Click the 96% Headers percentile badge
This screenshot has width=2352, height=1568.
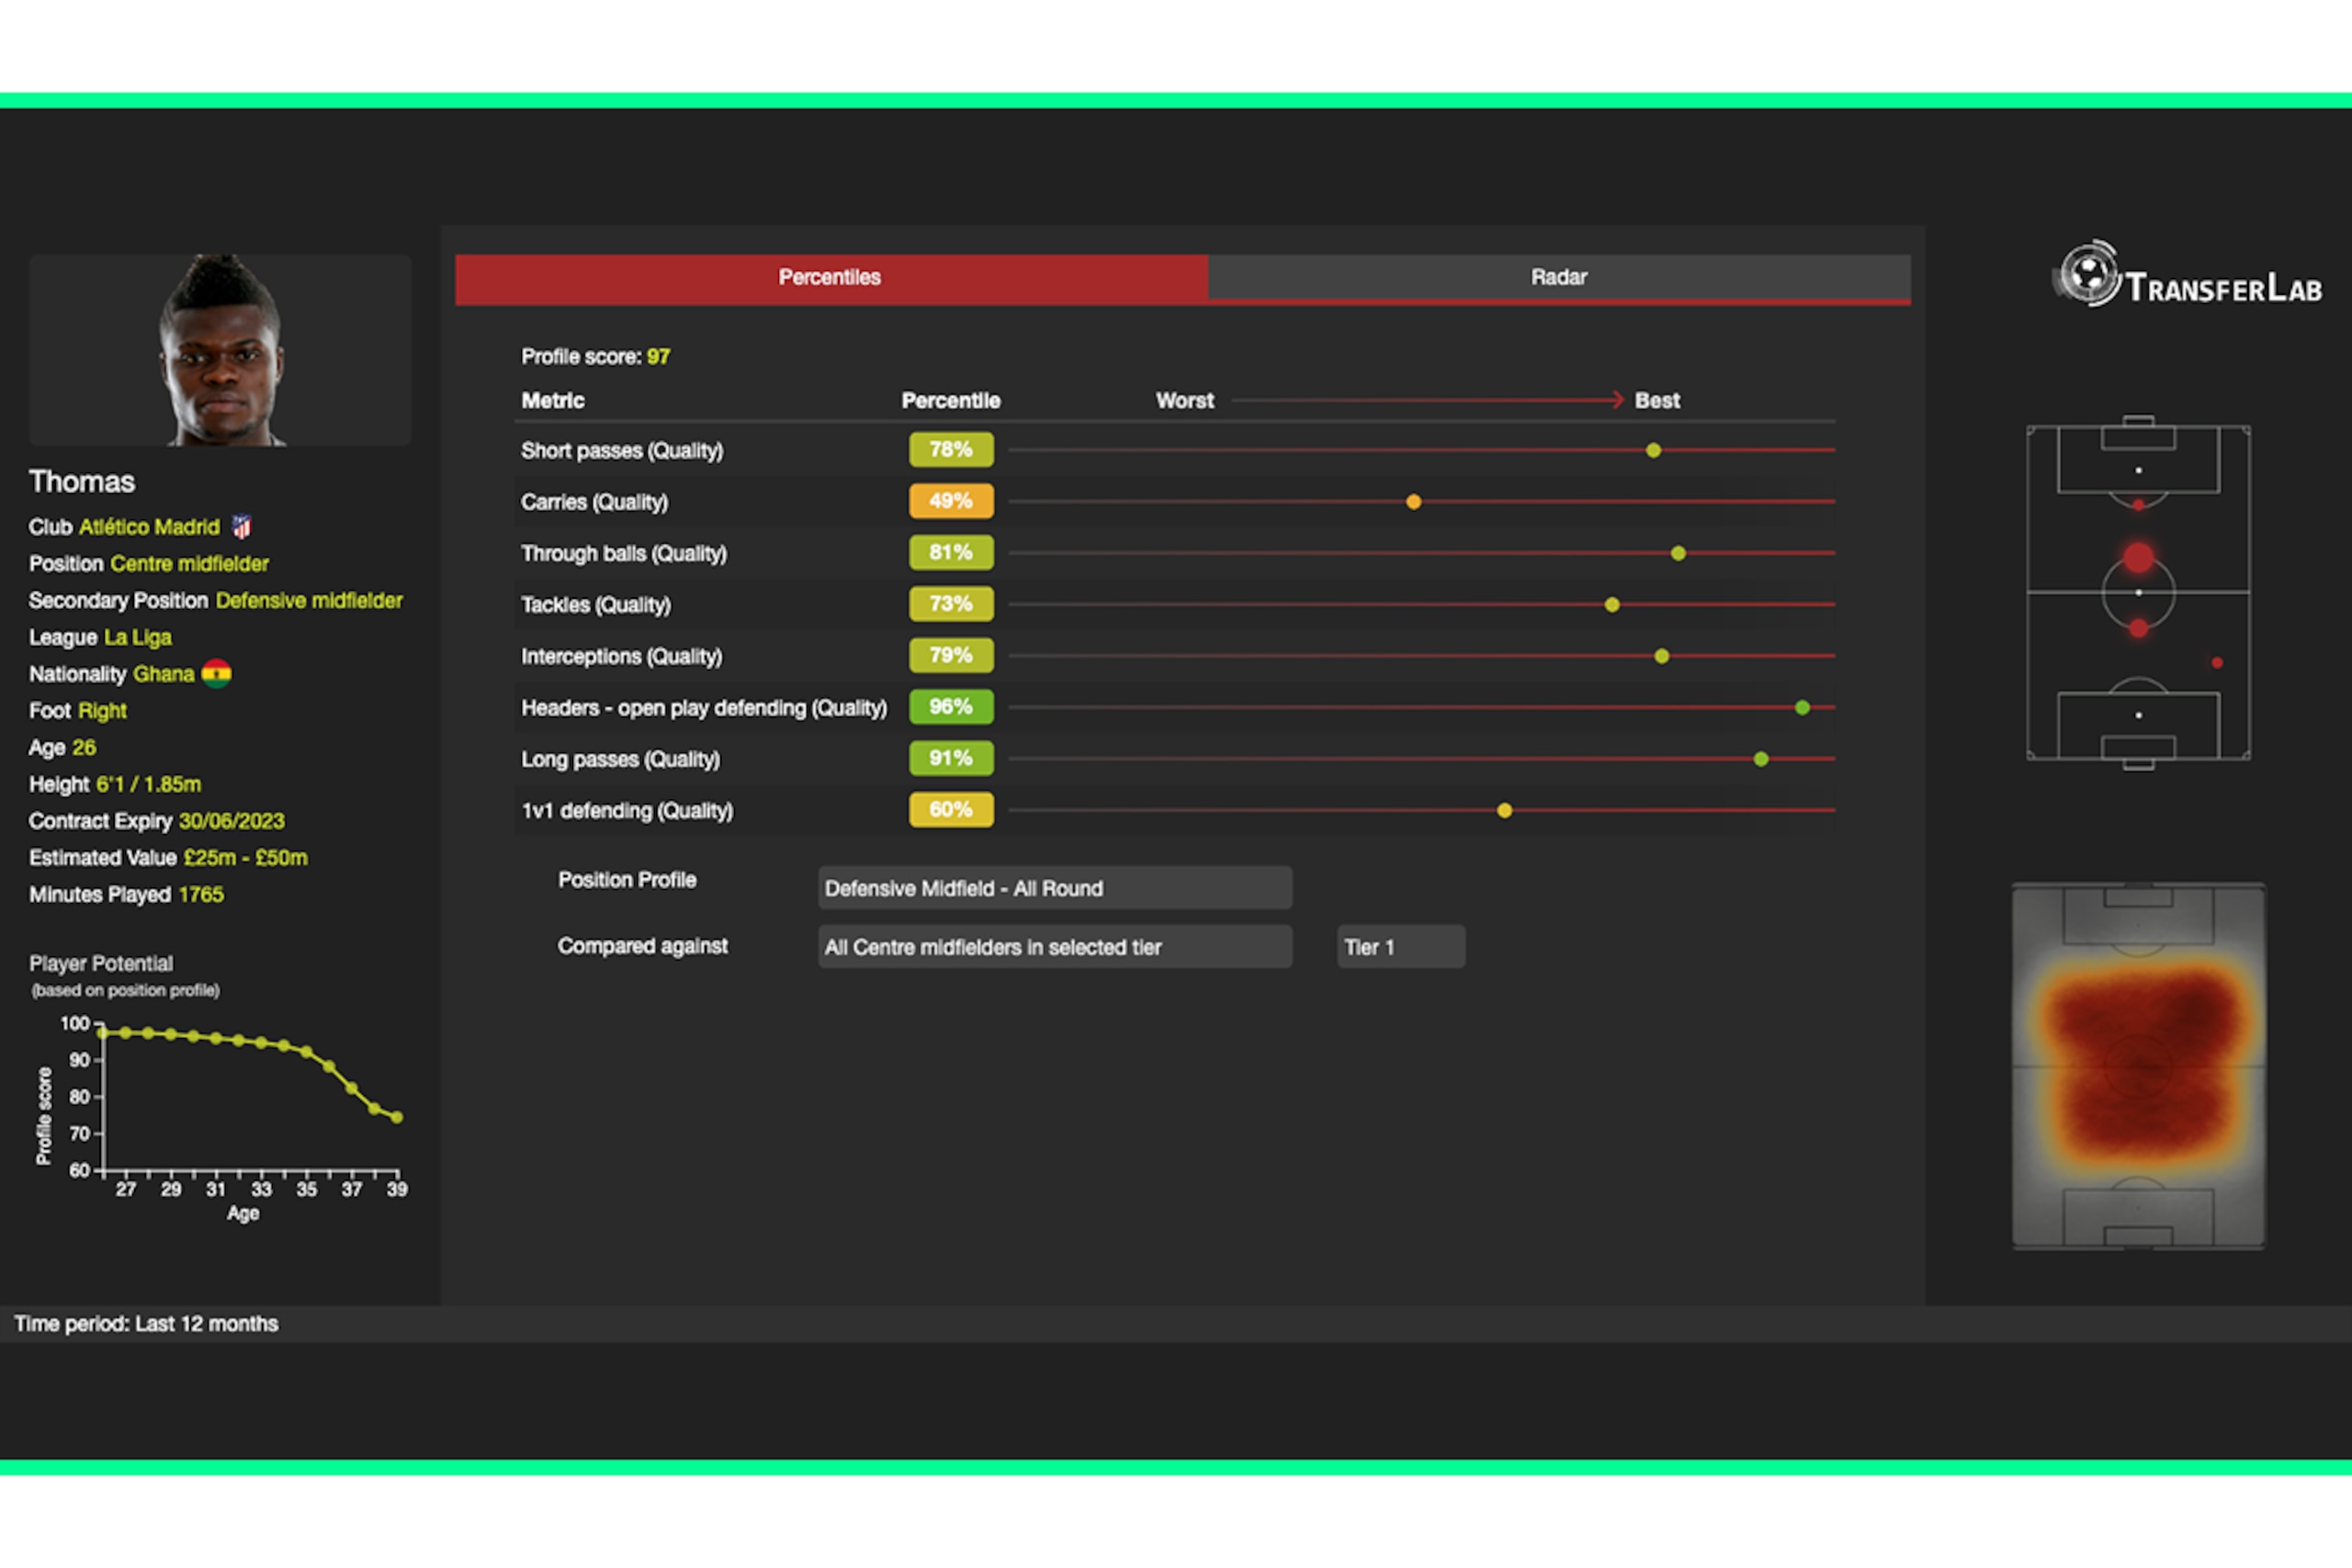(x=951, y=707)
